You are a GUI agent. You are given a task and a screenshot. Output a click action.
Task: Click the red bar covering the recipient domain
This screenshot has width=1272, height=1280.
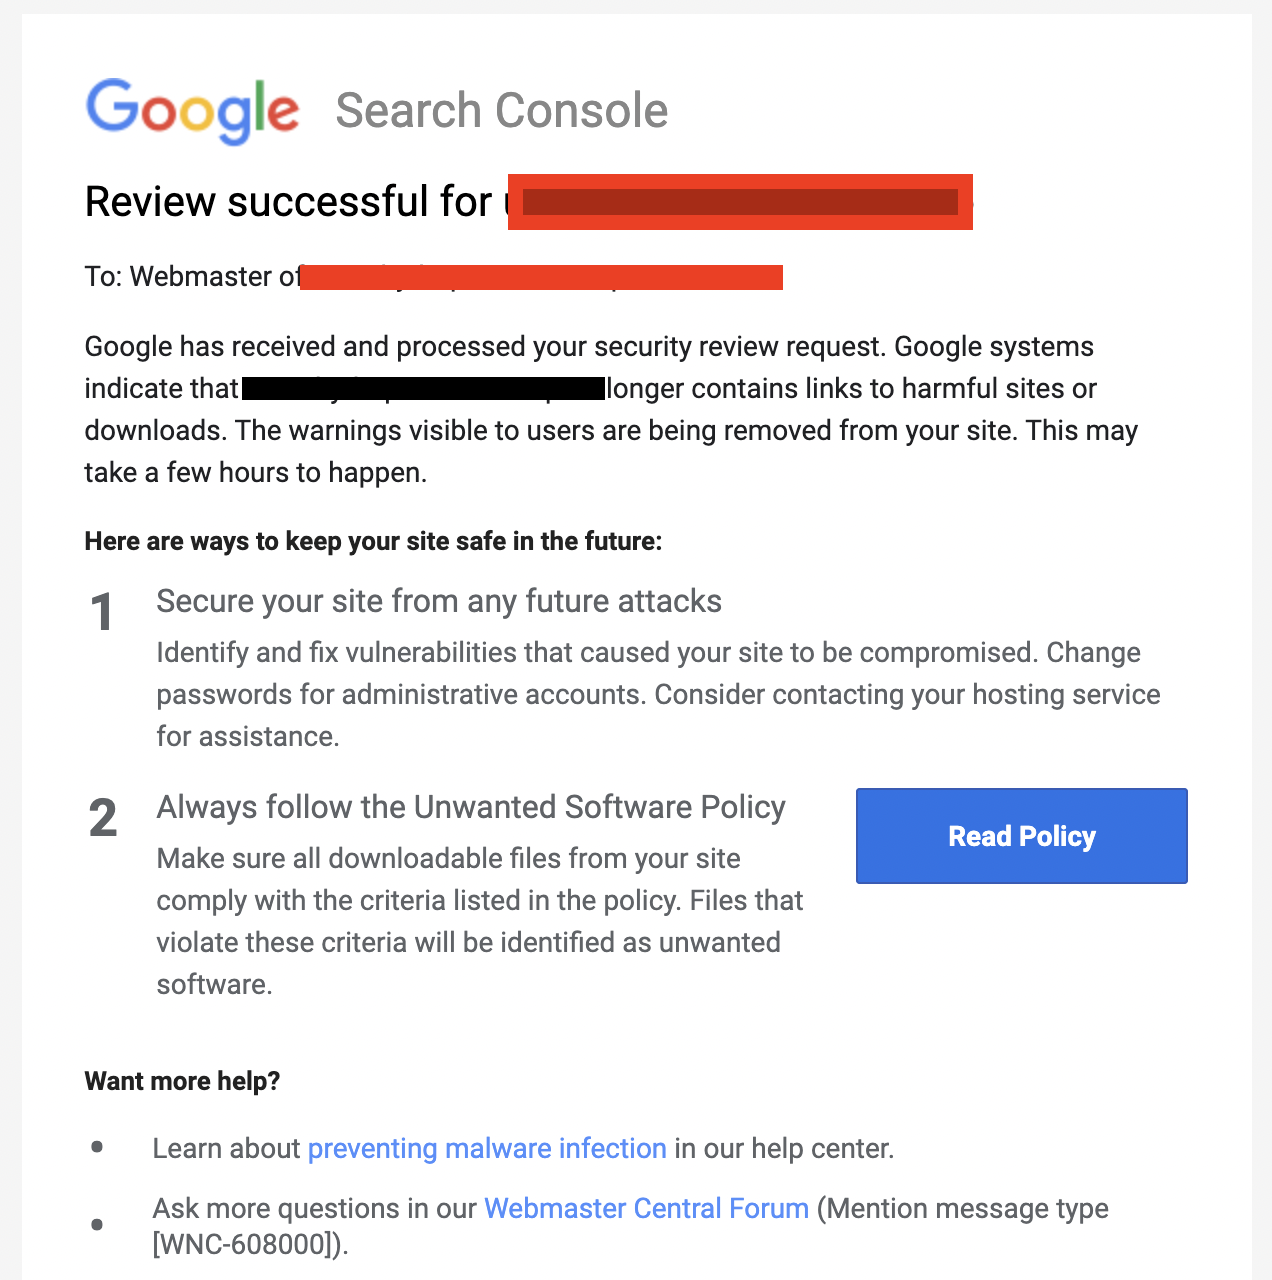click(540, 276)
